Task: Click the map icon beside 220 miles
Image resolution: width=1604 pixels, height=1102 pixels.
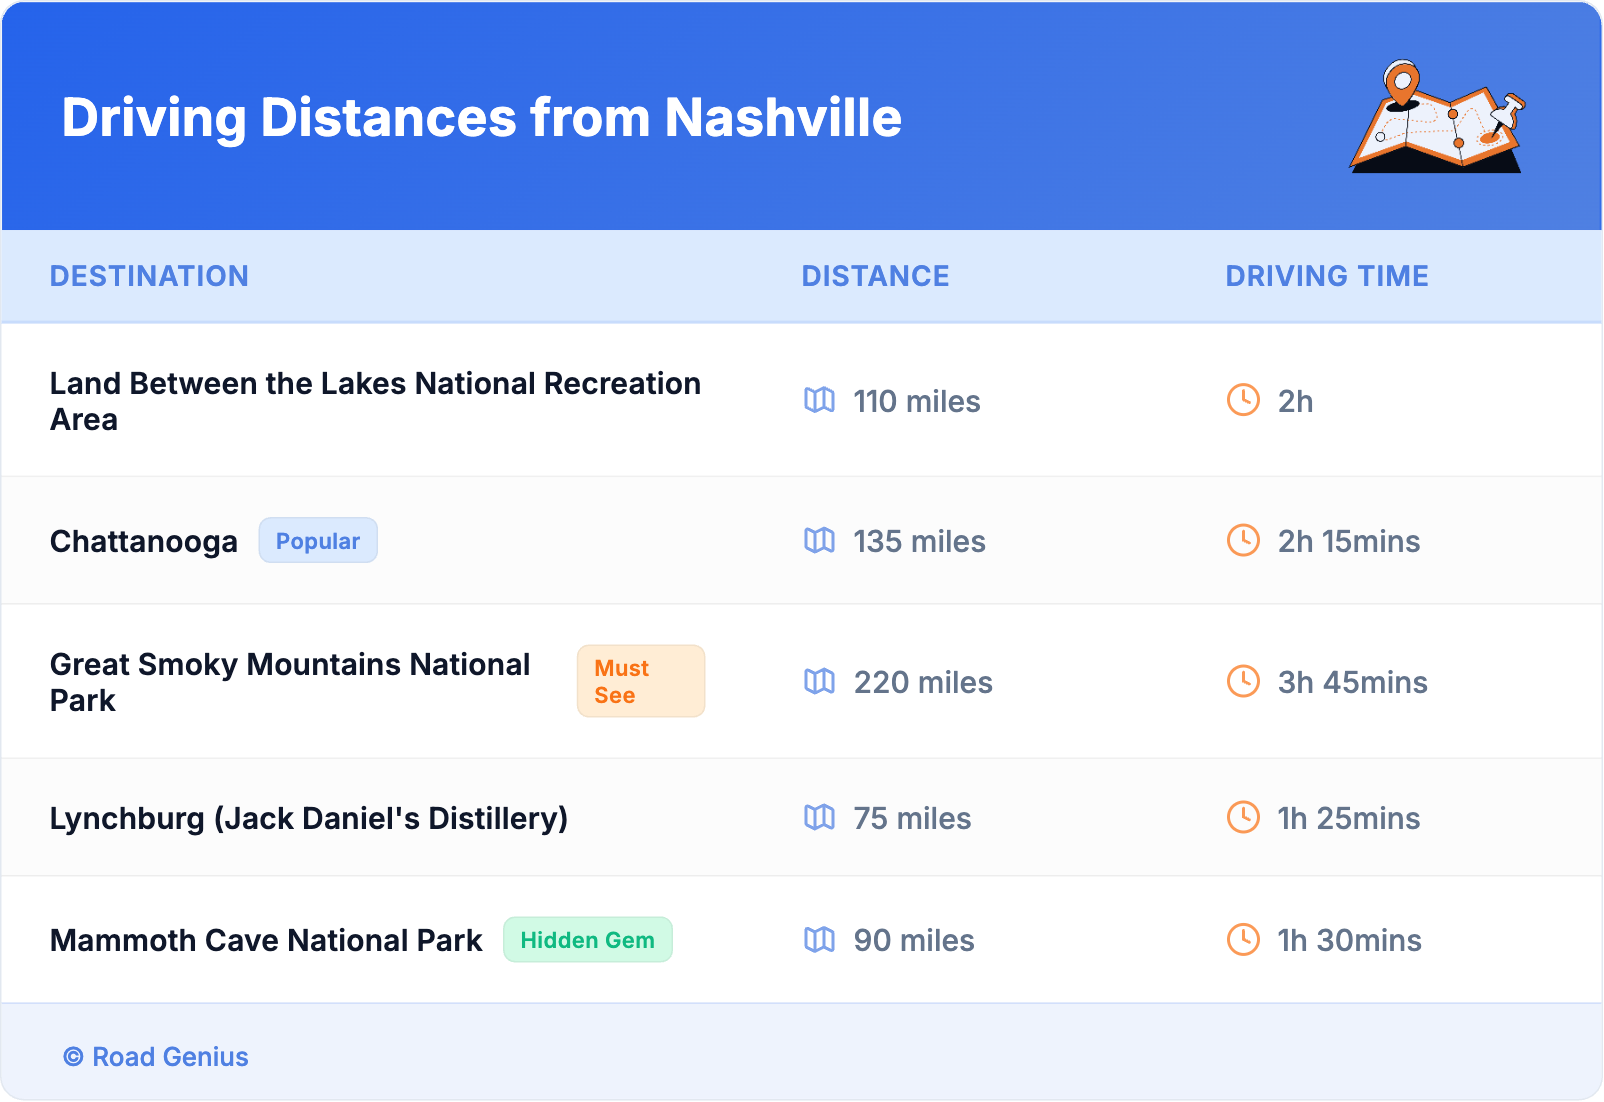Action: pos(819,681)
